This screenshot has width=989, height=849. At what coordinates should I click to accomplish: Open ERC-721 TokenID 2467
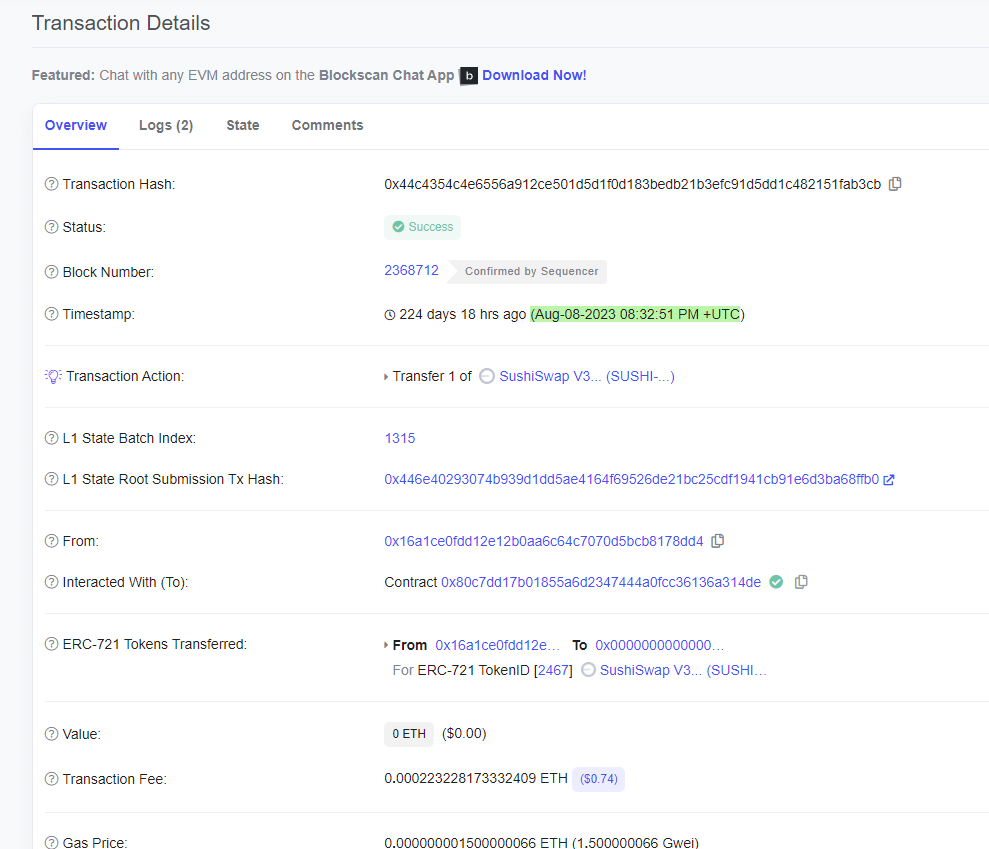tap(555, 670)
